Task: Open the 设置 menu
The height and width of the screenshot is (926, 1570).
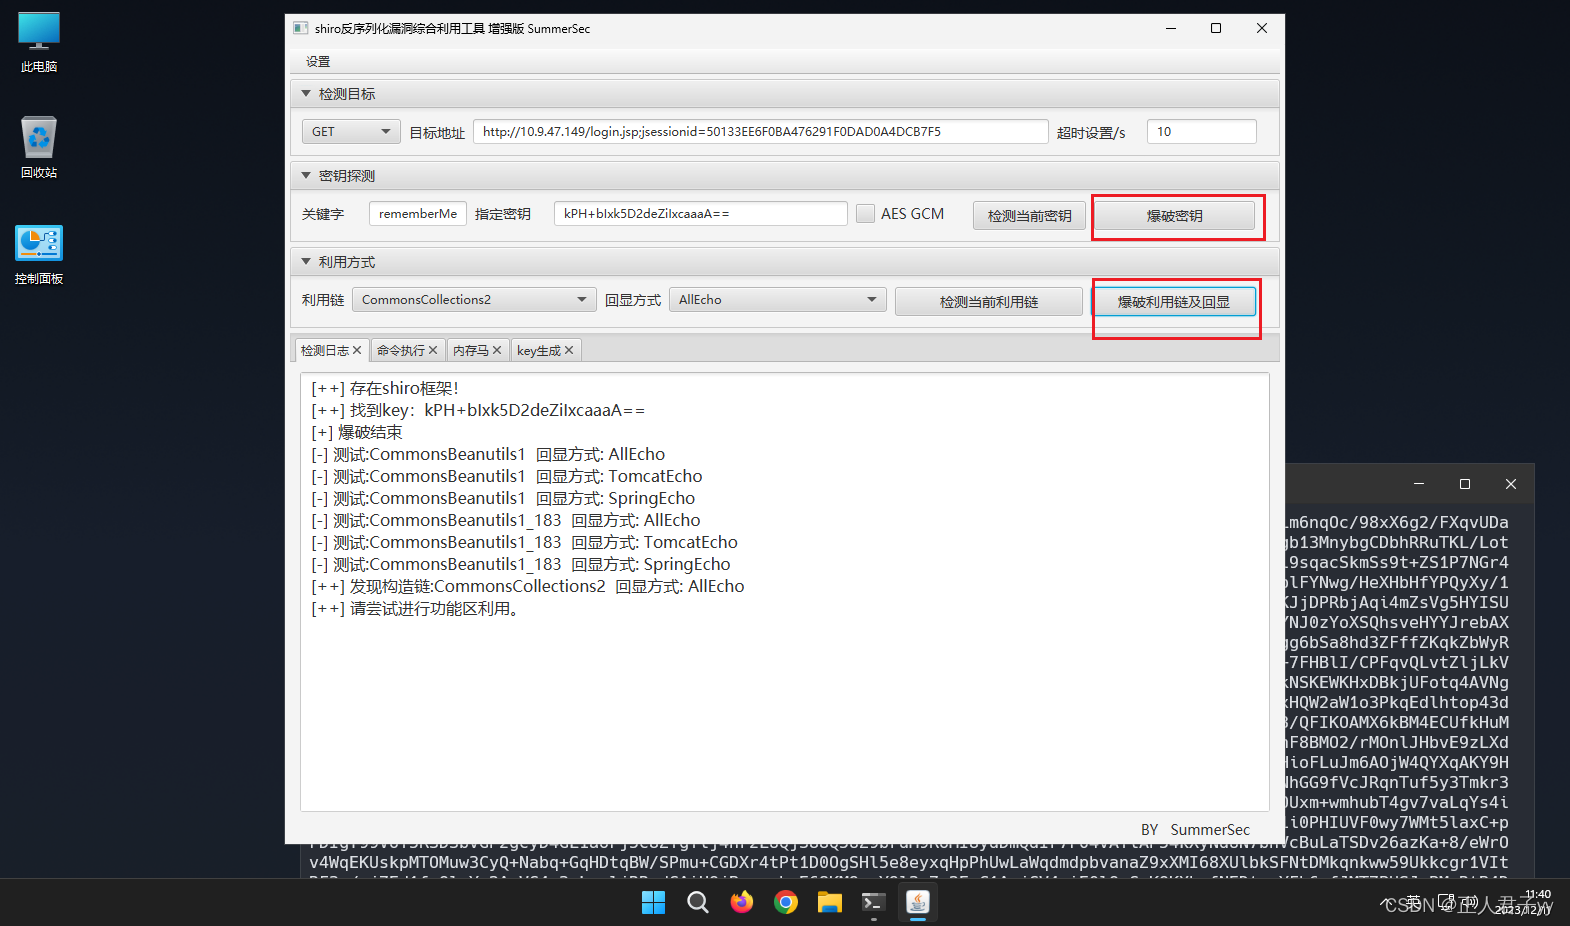Action: [318, 61]
